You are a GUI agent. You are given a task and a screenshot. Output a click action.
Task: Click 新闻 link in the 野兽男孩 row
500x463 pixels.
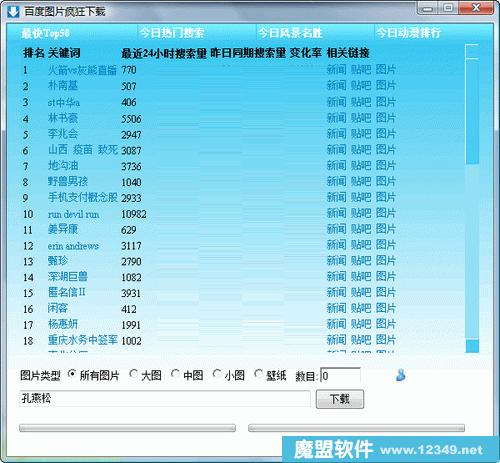point(336,181)
